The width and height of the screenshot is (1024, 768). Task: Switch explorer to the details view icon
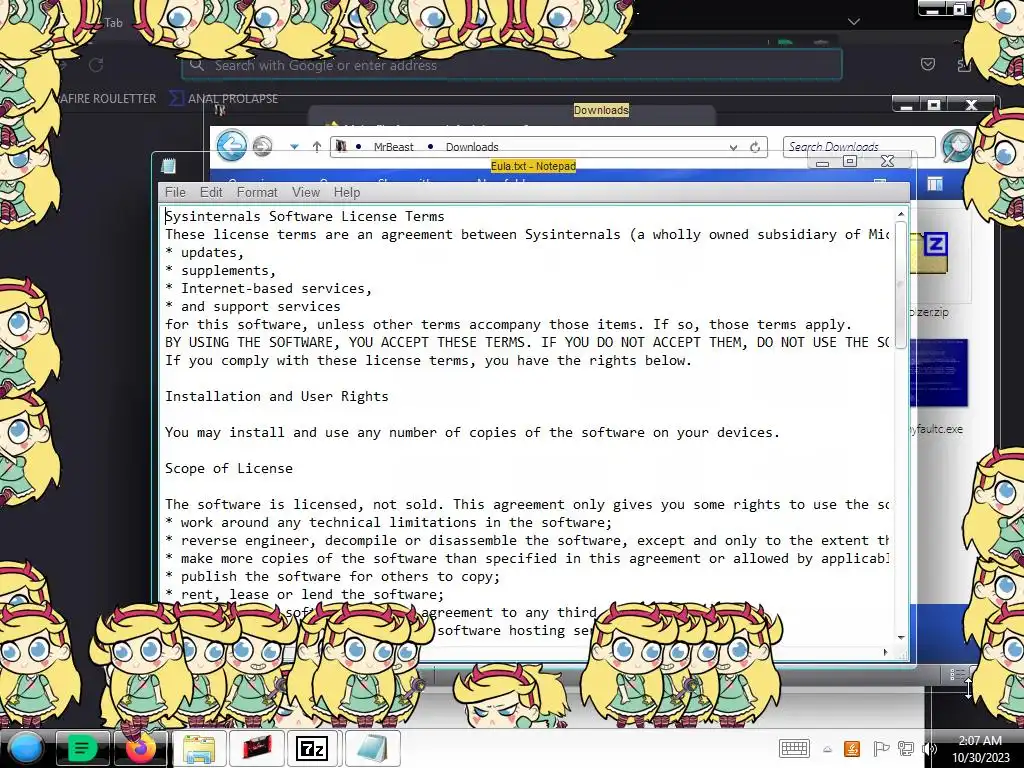tap(957, 674)
